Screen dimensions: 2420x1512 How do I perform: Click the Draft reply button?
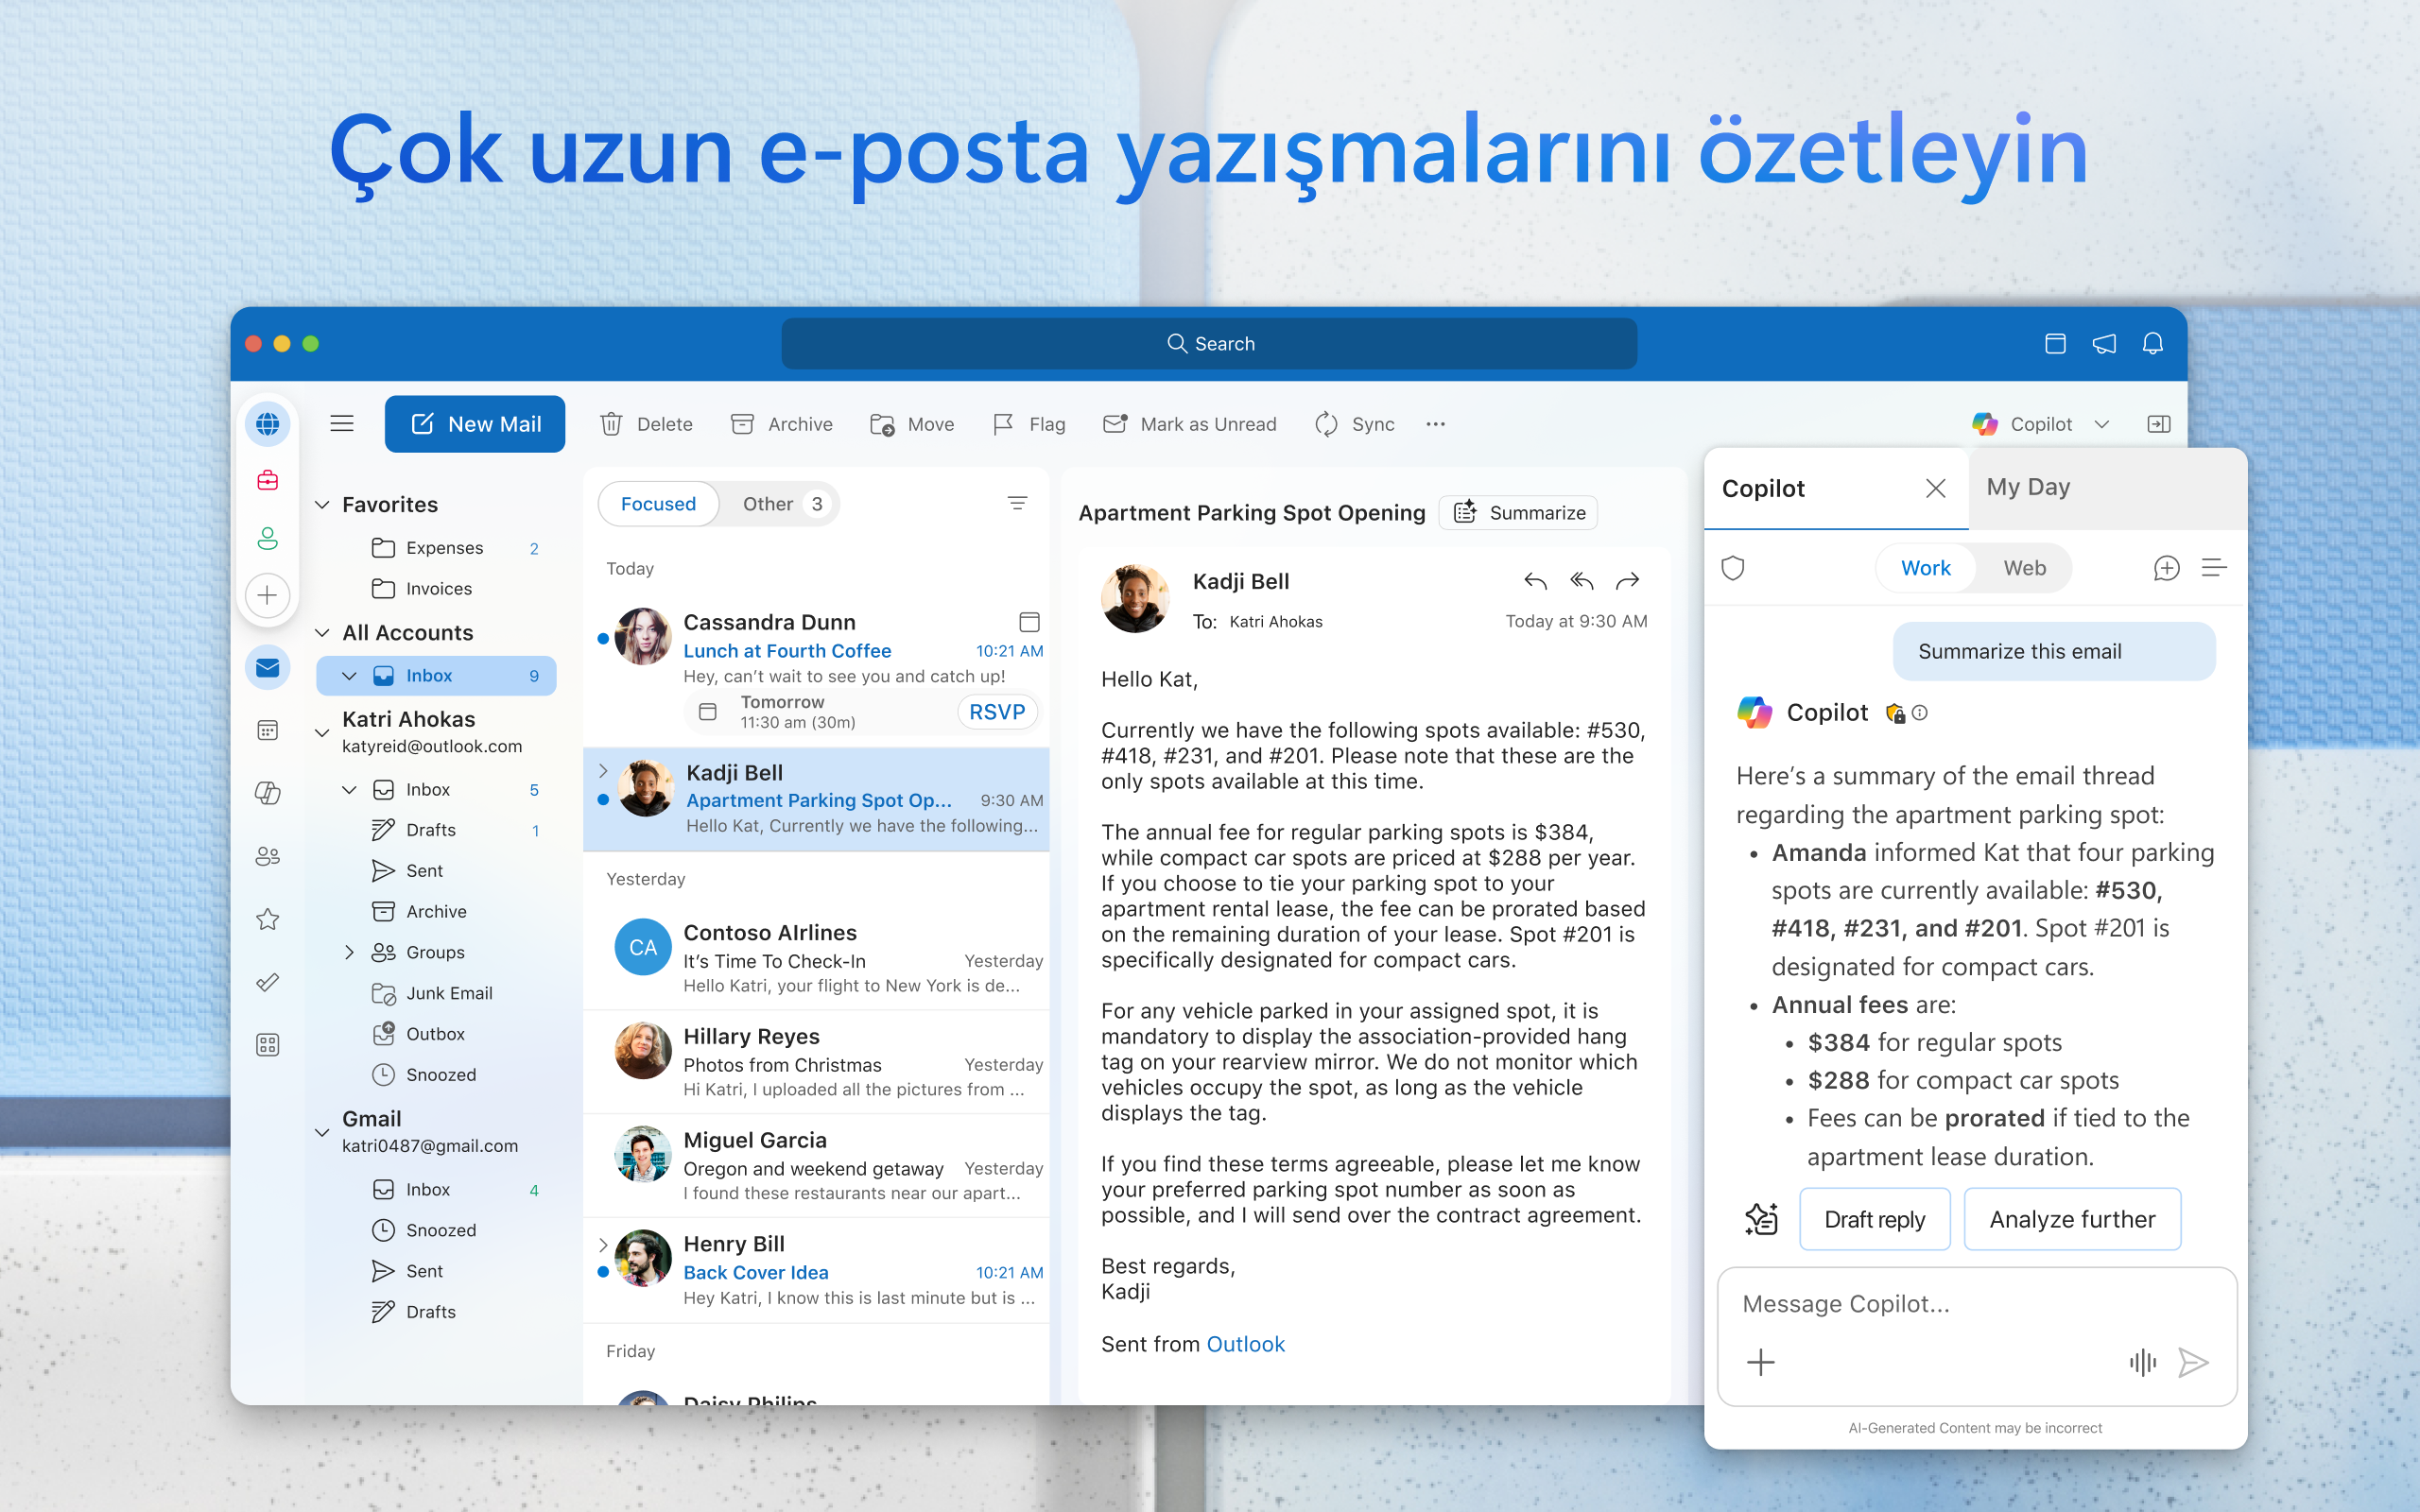pyautogui.click(x=1874, y=1219)
